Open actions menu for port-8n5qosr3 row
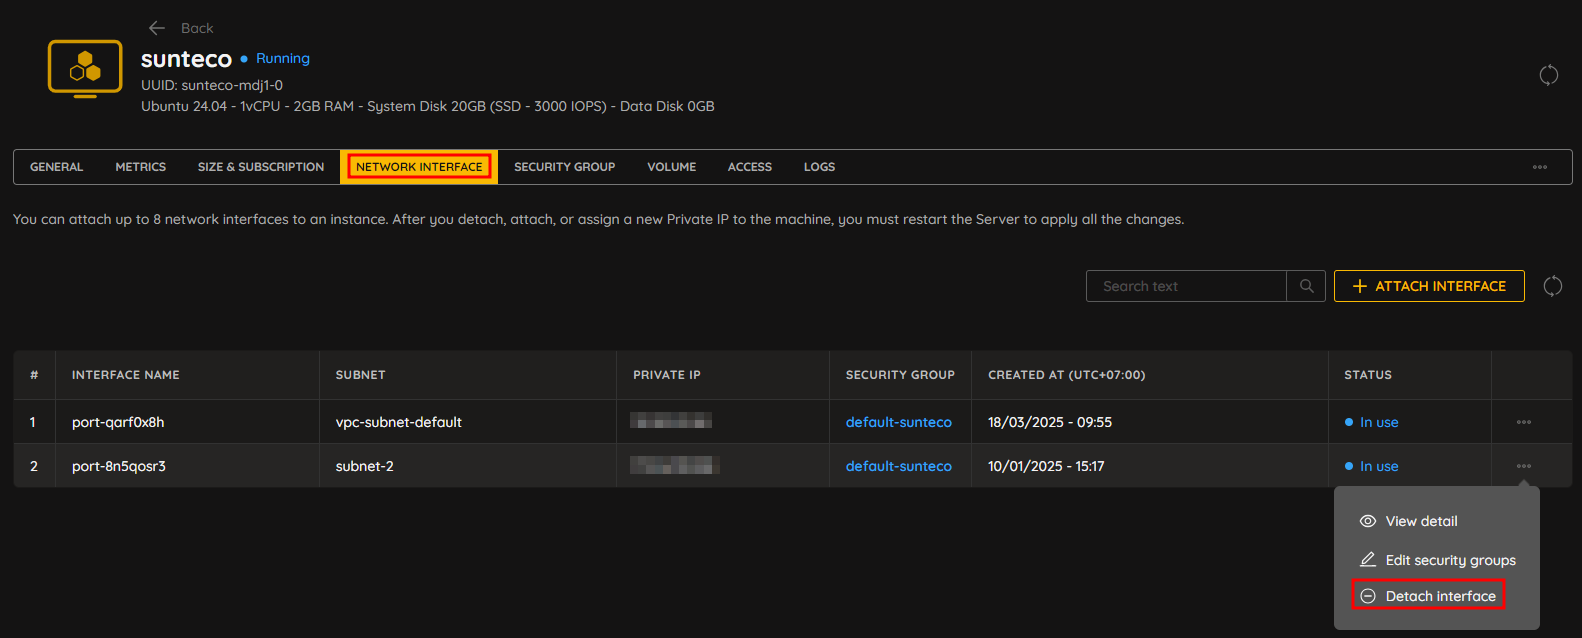Viewport: 1582px width, 638px height. tap(1523, 466)
